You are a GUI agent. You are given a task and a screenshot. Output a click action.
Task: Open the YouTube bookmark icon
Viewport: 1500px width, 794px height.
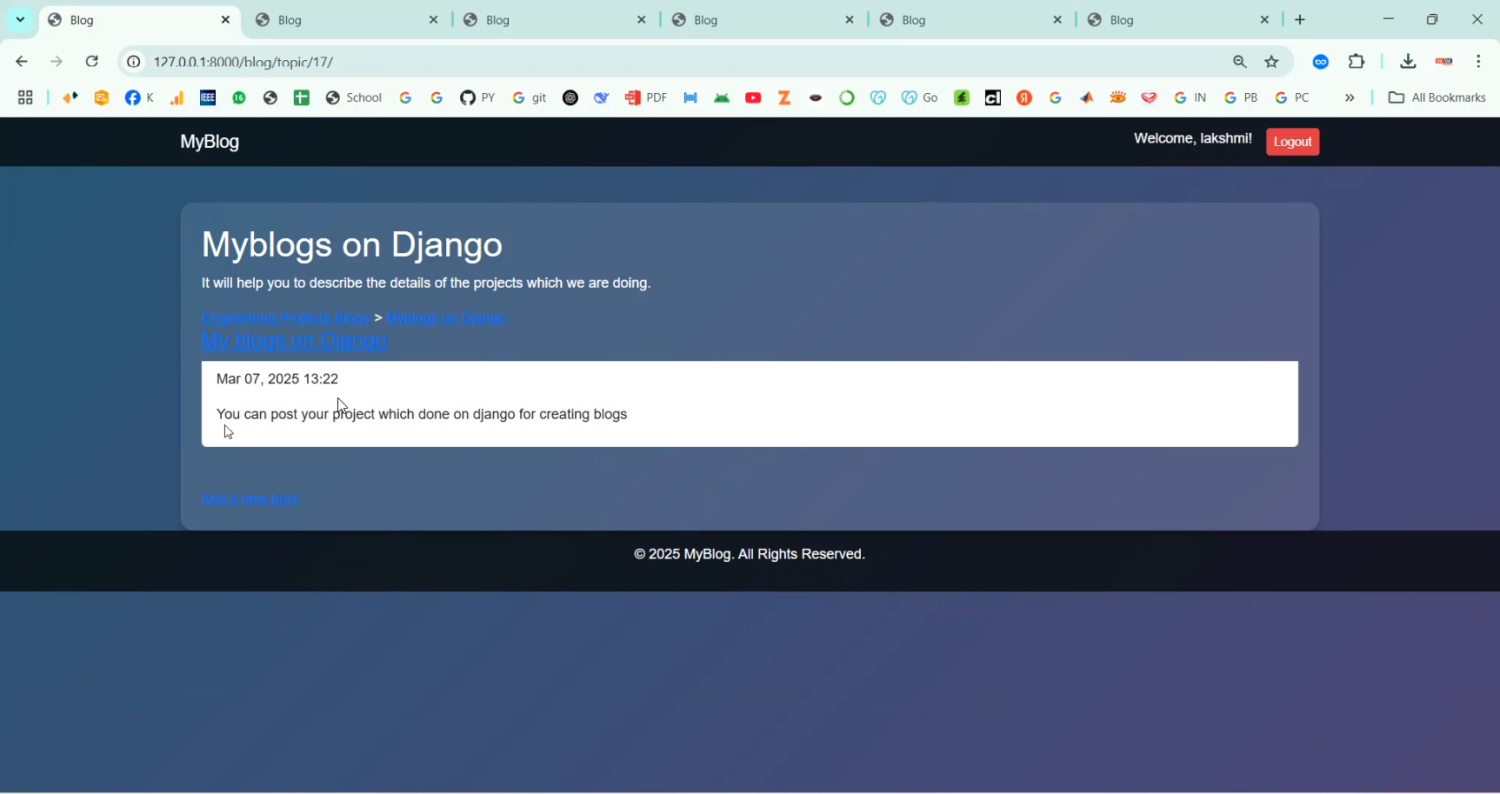[753, 98]
